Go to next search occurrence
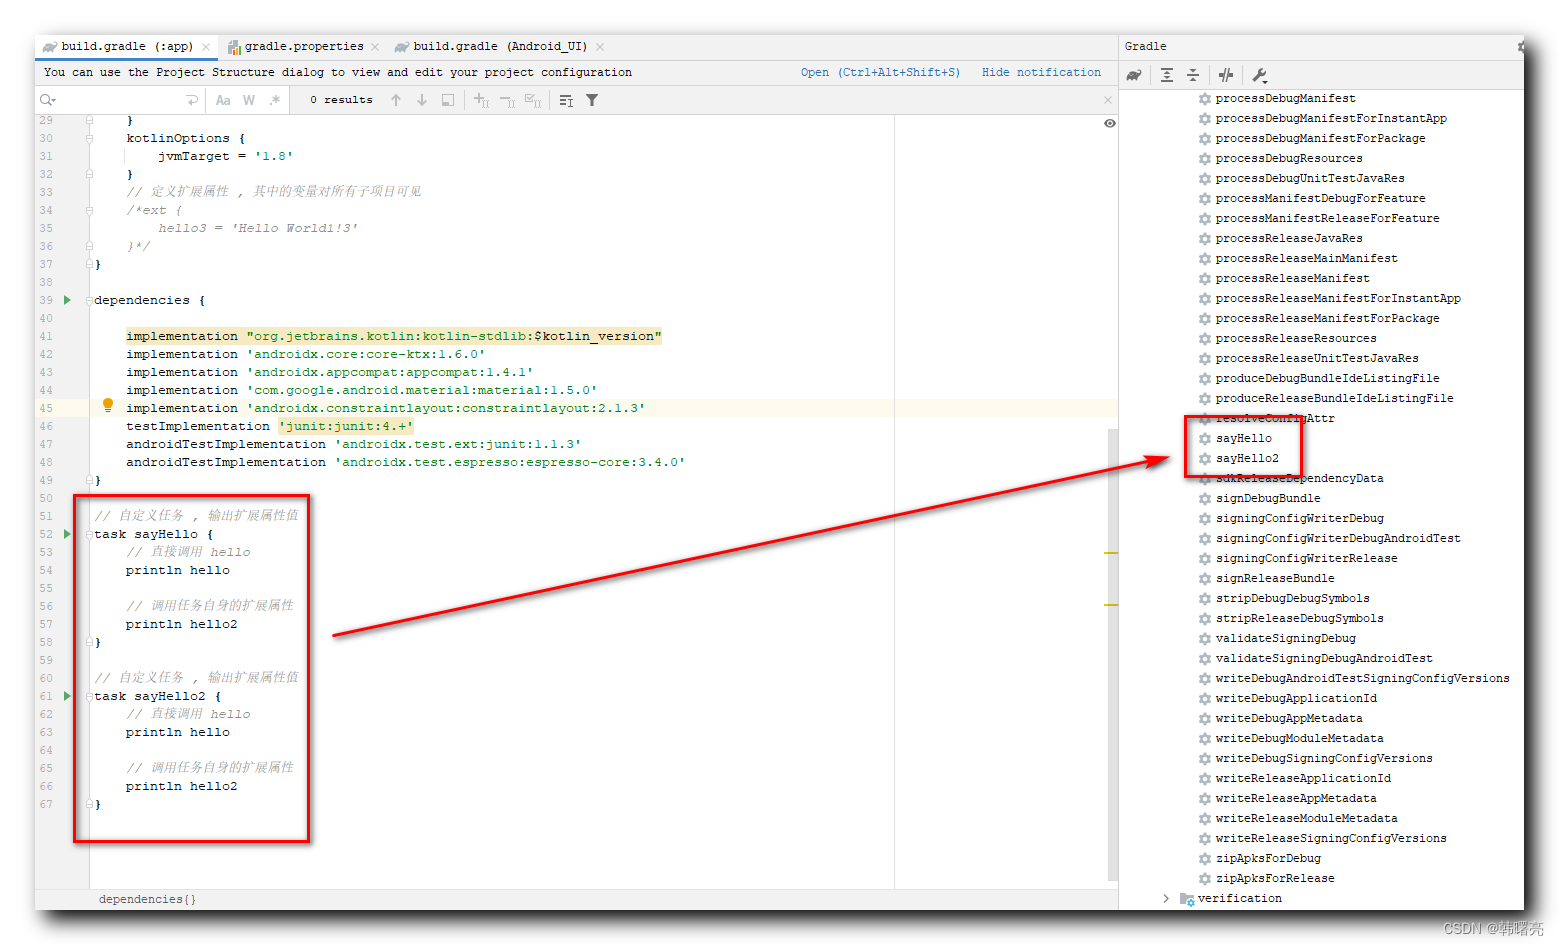 pos(422,100)
